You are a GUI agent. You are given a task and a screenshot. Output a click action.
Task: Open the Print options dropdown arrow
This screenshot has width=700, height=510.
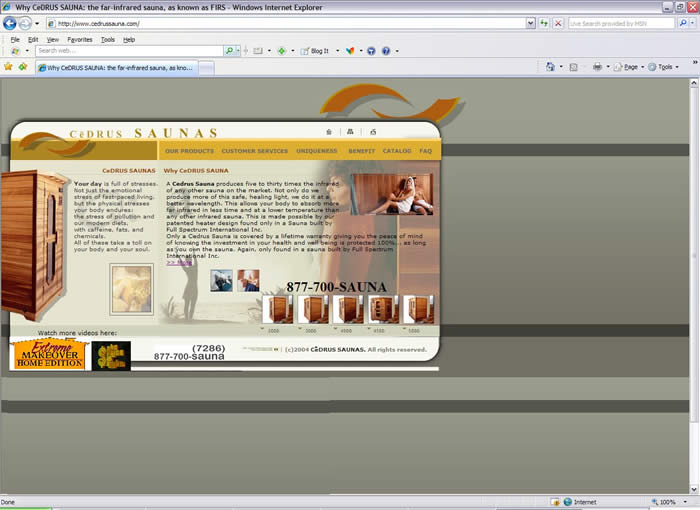pyautogui.click(x=608, y=67)
